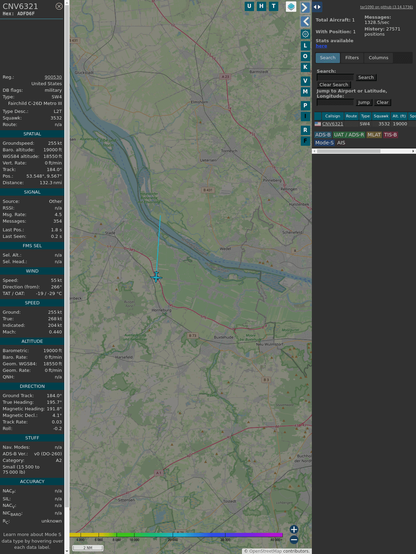416x554 pixels.
Task: Click the Clear Search button
Action: (x=334, y=85)
